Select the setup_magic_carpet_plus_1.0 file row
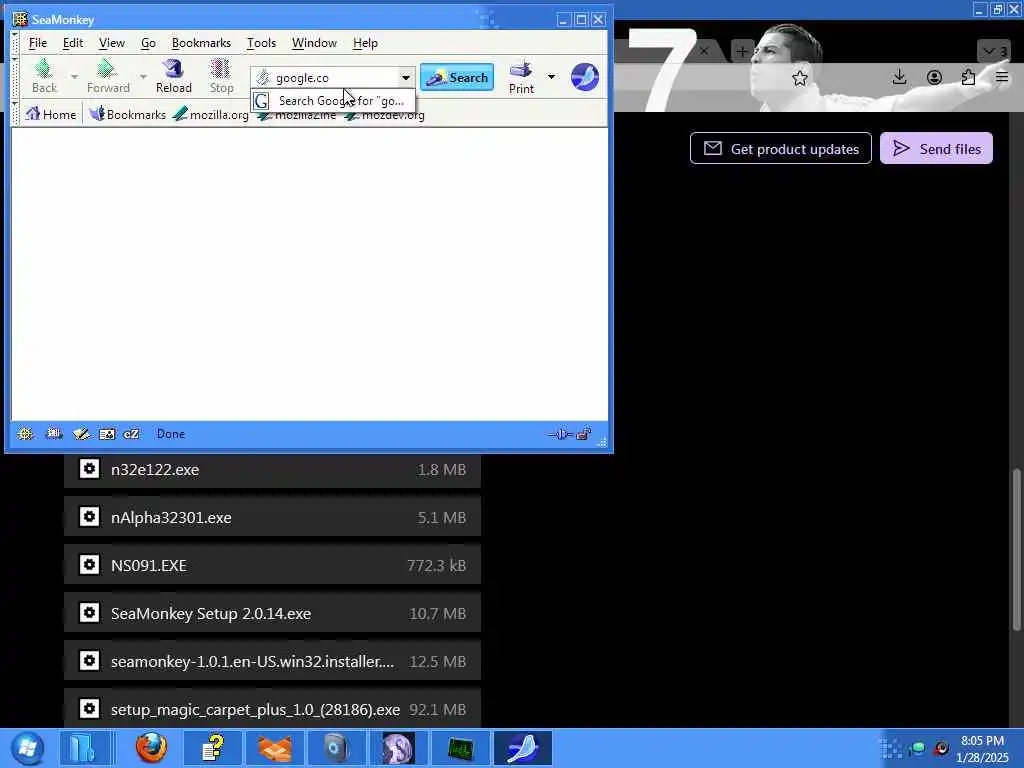This screenshot has height=768, width=1024. tap(272, 708)
